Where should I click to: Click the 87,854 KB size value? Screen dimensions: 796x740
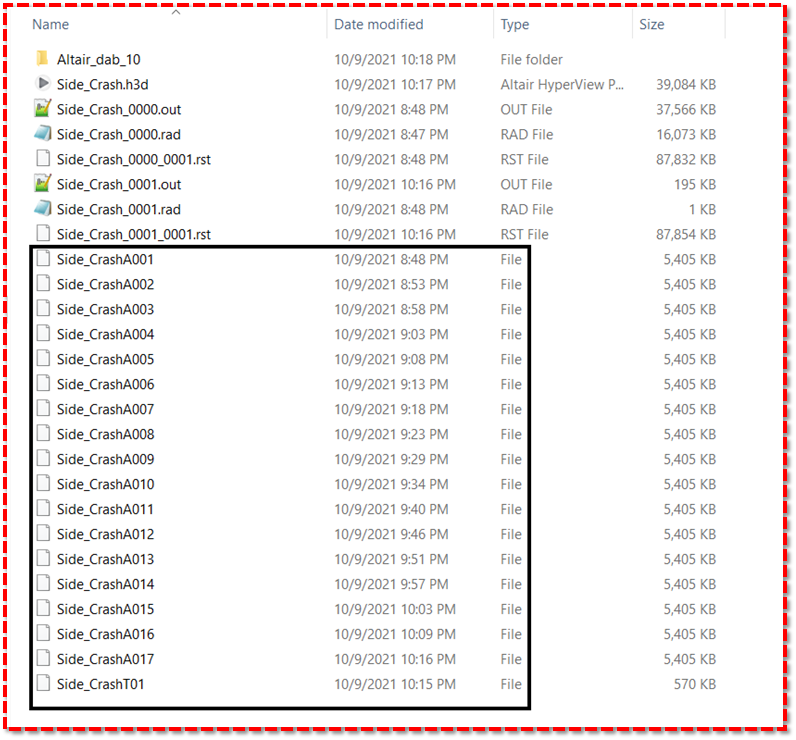tap(685, 234)
